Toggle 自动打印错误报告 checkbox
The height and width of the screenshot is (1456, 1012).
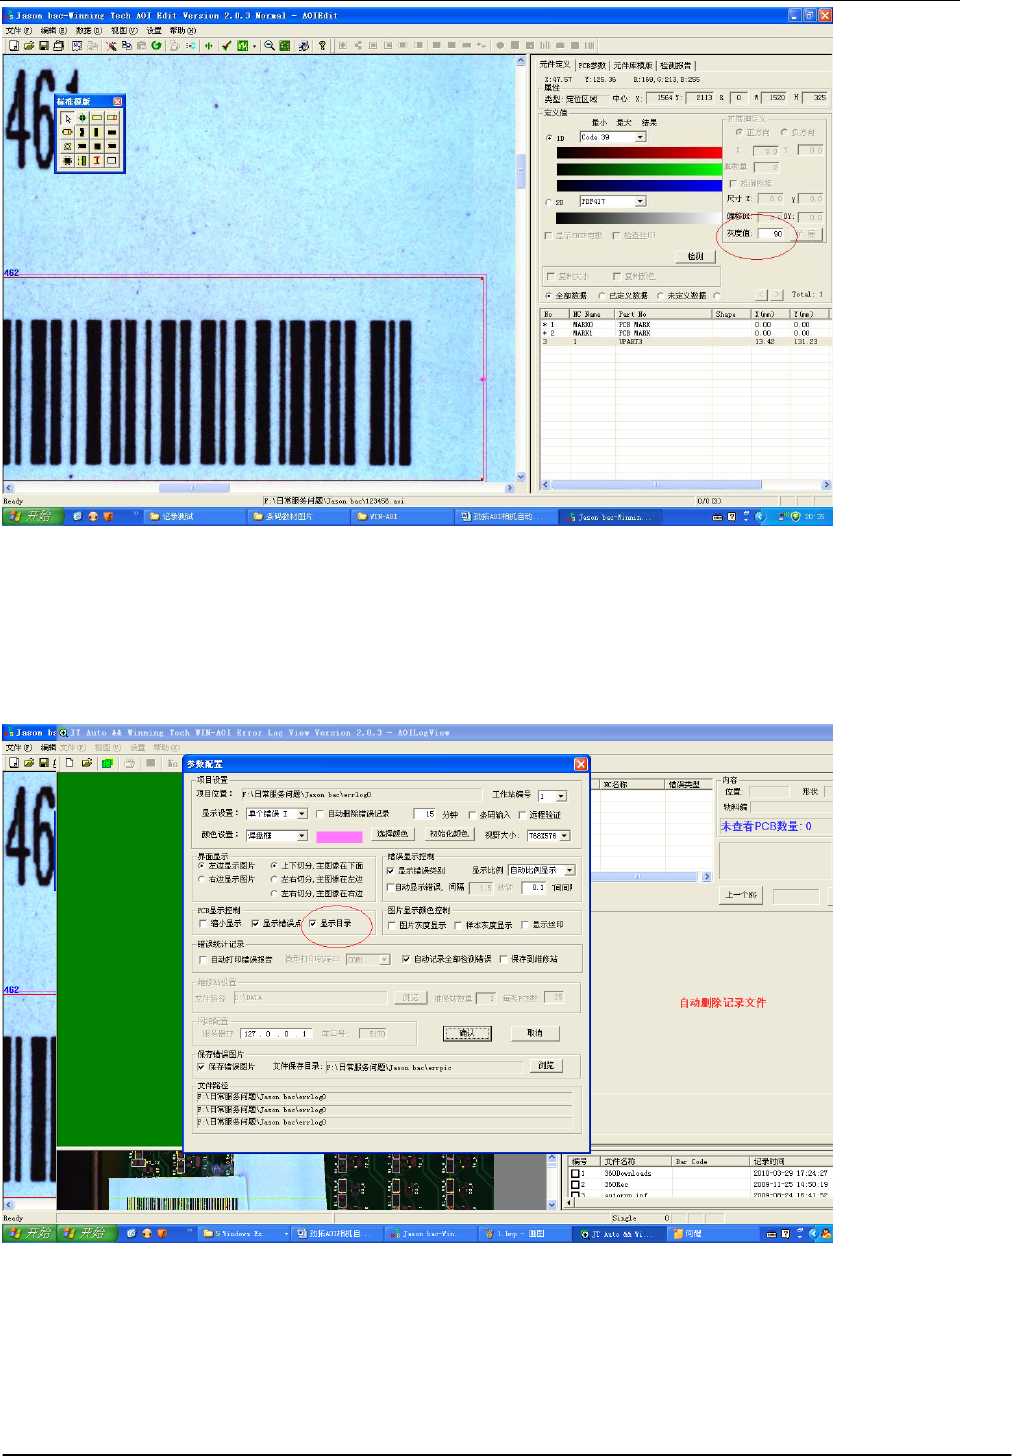coord(203,959)
